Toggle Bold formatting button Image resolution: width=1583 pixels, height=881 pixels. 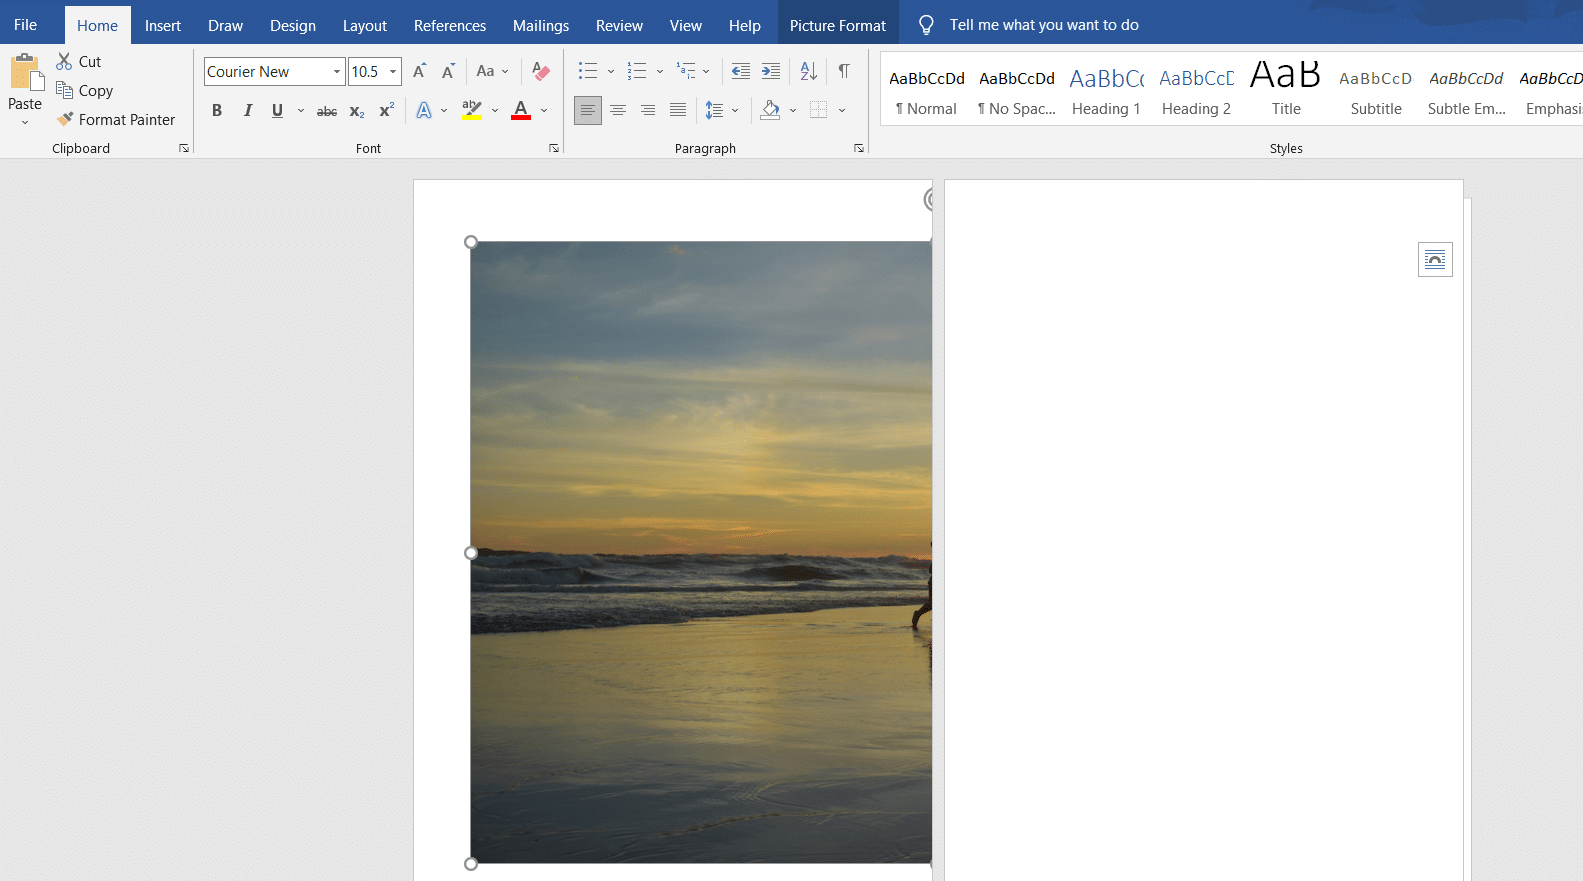coord(217,111)
